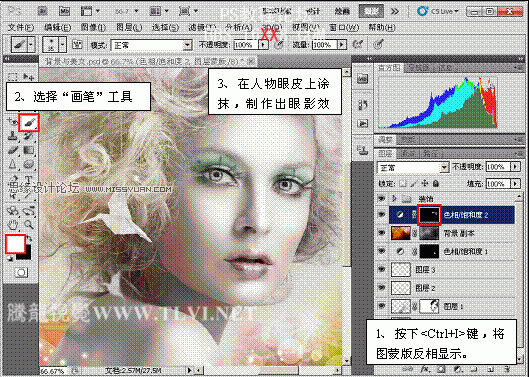Click the background black color swatch

point(26,254)
